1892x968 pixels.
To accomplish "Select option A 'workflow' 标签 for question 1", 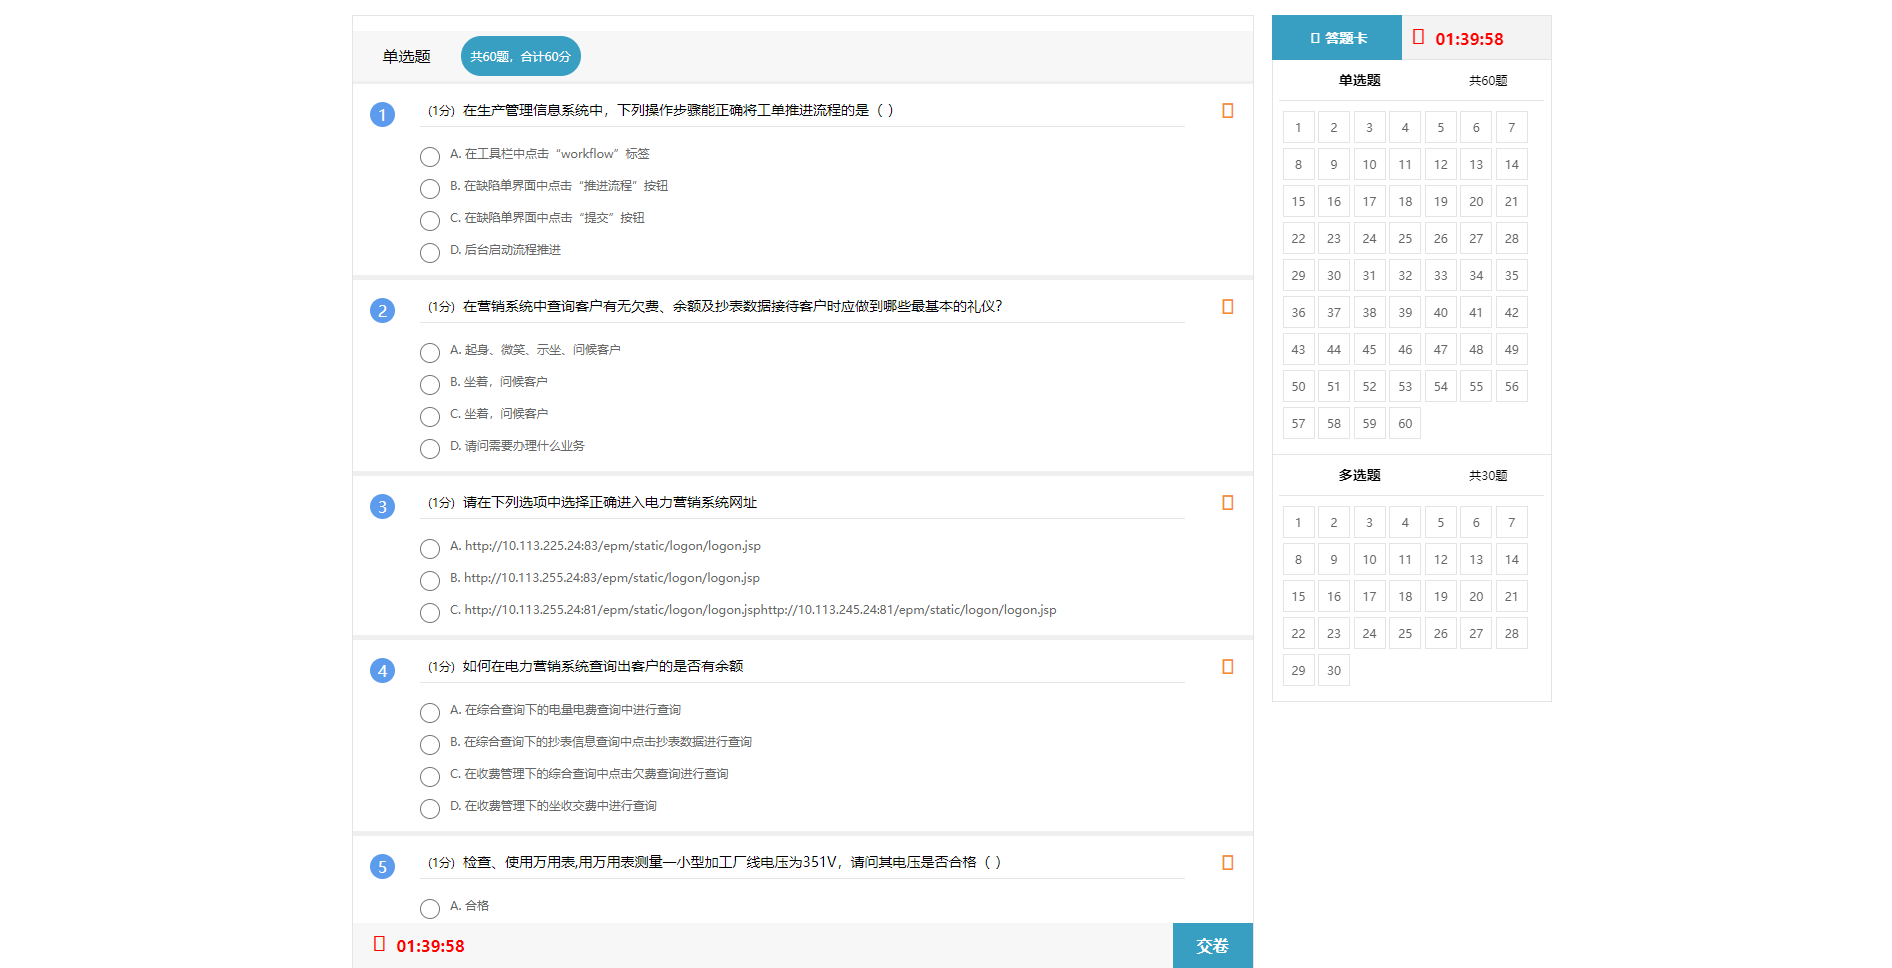I will [430, 156].
